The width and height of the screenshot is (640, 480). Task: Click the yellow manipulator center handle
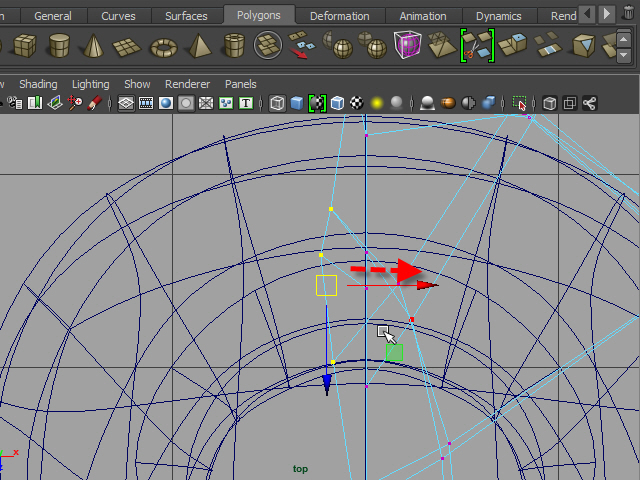[327, 285]
